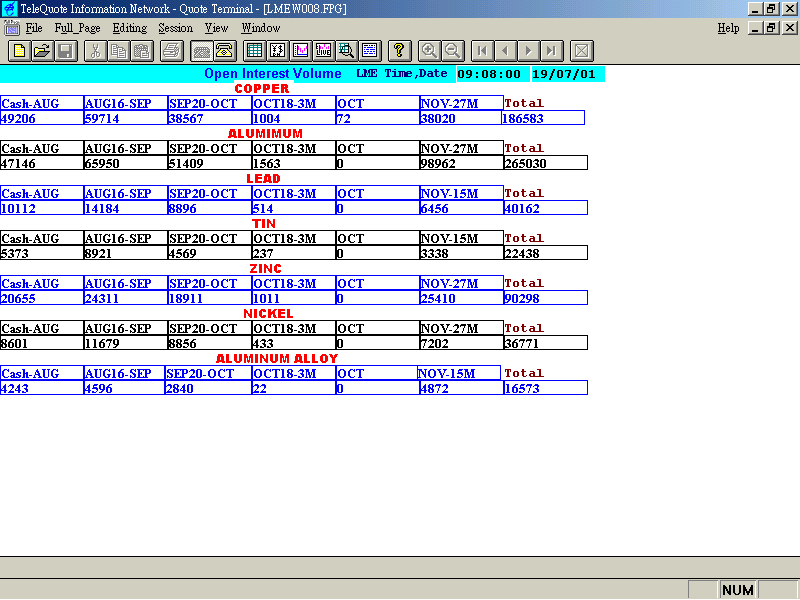Viewport: 800px width, 600px height.
Task: Open the Editing menu
Action: pos(129,28)
